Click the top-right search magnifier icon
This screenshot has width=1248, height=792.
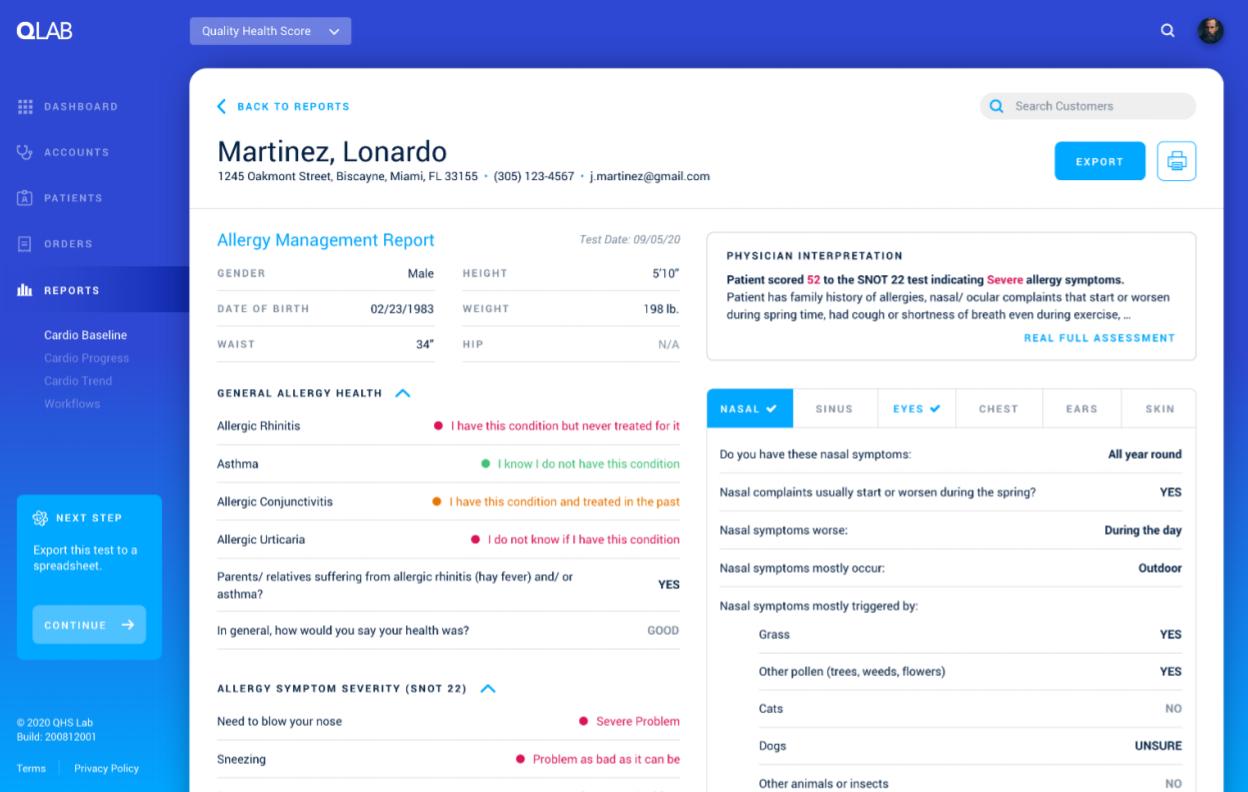pyautogui.click(x=1167, y=31)
